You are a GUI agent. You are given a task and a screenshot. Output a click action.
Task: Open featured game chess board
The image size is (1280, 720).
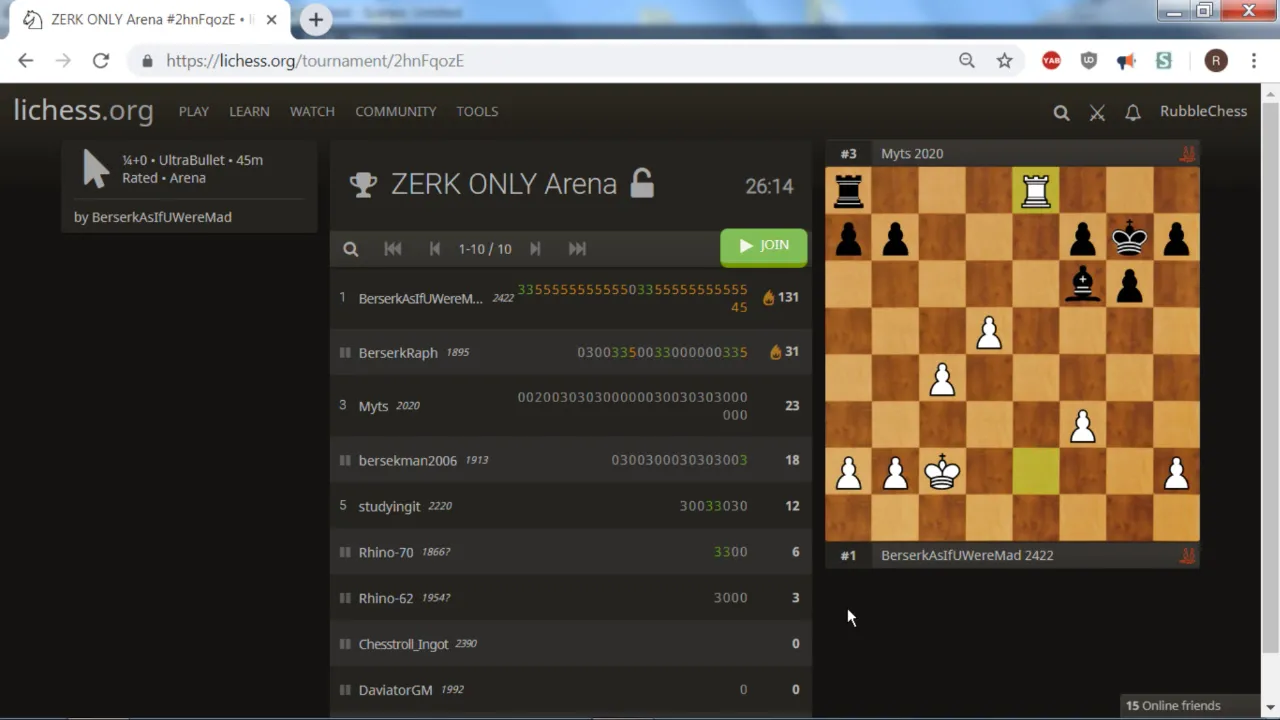(1012, 354)
